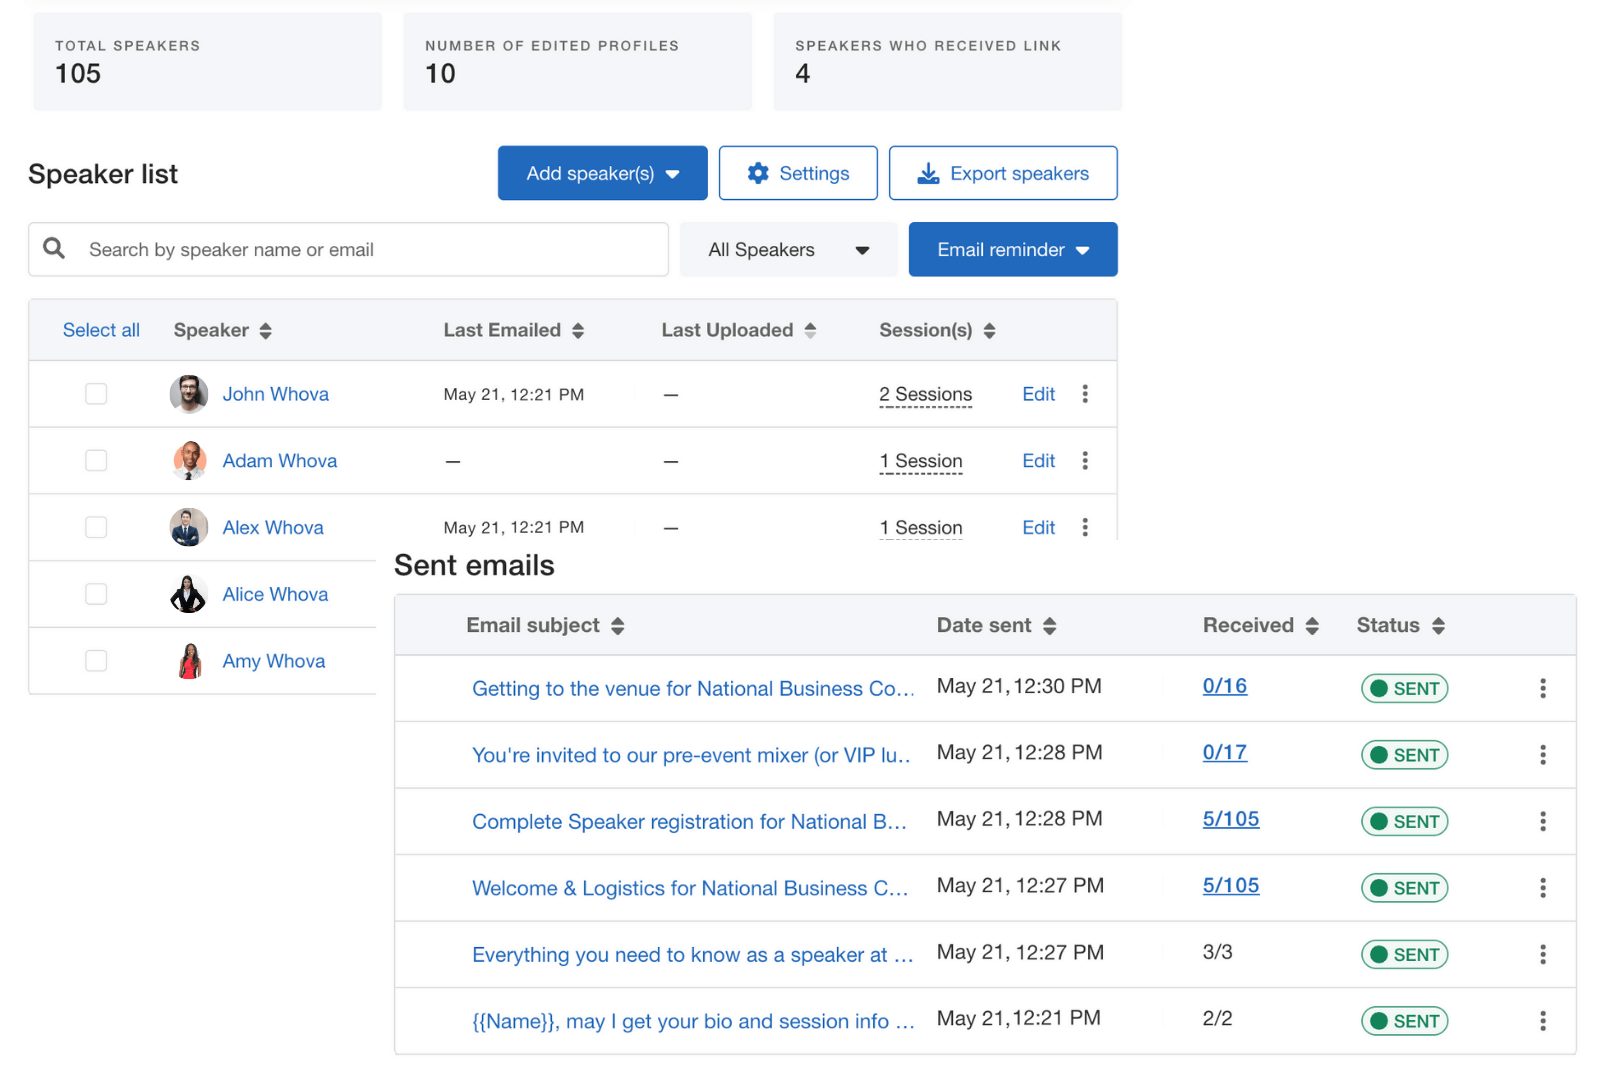1607x1075 pixels.
Task: Click the speaker search input field
Action: [x=370, y=250]
